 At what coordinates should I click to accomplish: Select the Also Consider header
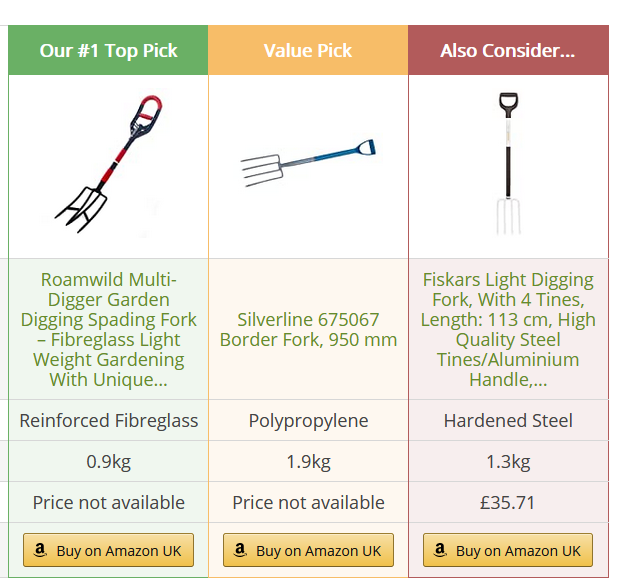pyautogui.click(x=508, y=51)
